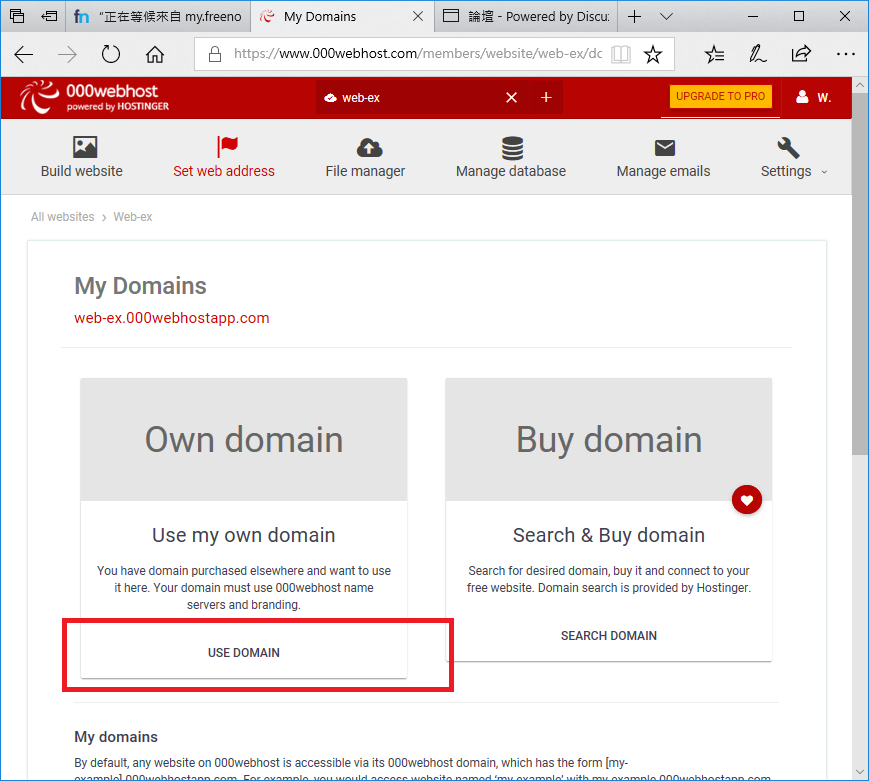Click USE DOMAIN button

(244, 652)
